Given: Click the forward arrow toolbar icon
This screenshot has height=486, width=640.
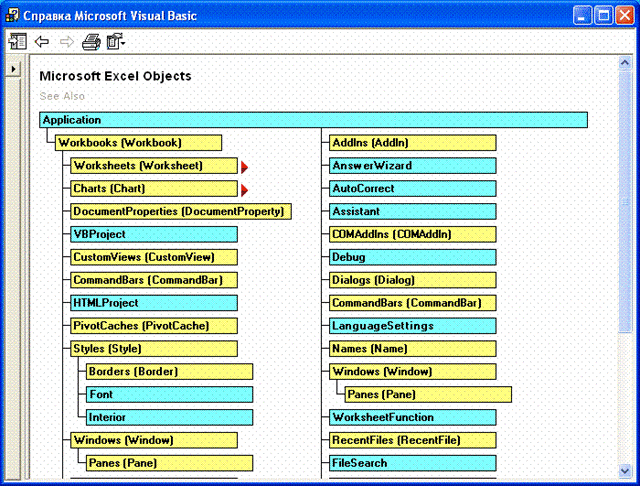Looking at the screenshot, I should point(67,42).
